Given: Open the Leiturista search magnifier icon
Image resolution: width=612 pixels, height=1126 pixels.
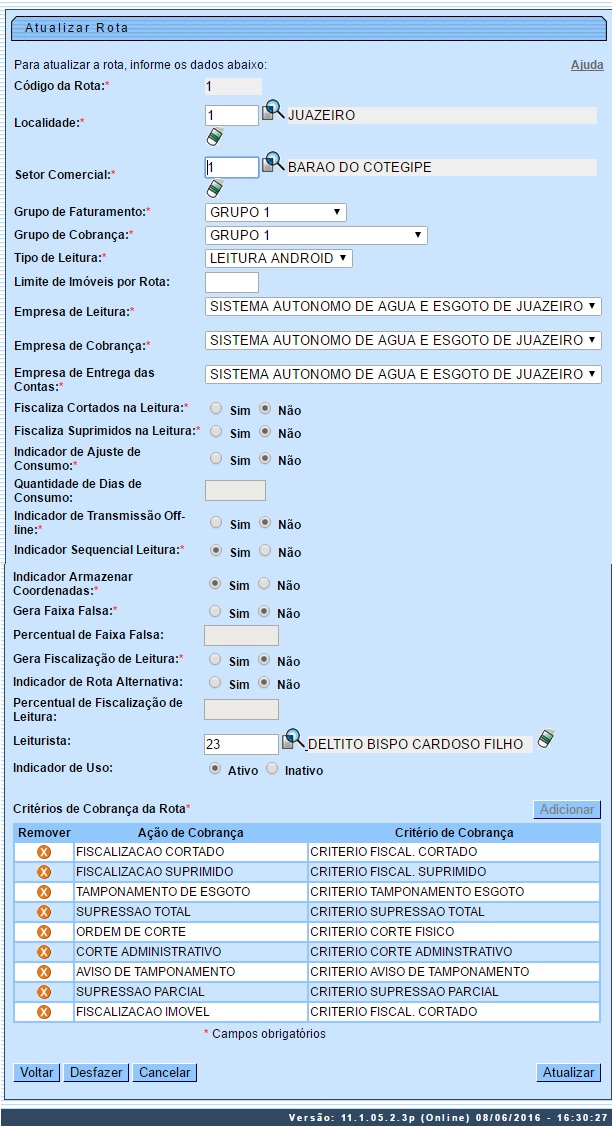Looking at the screenshot, I should click(x=293, y=739).
